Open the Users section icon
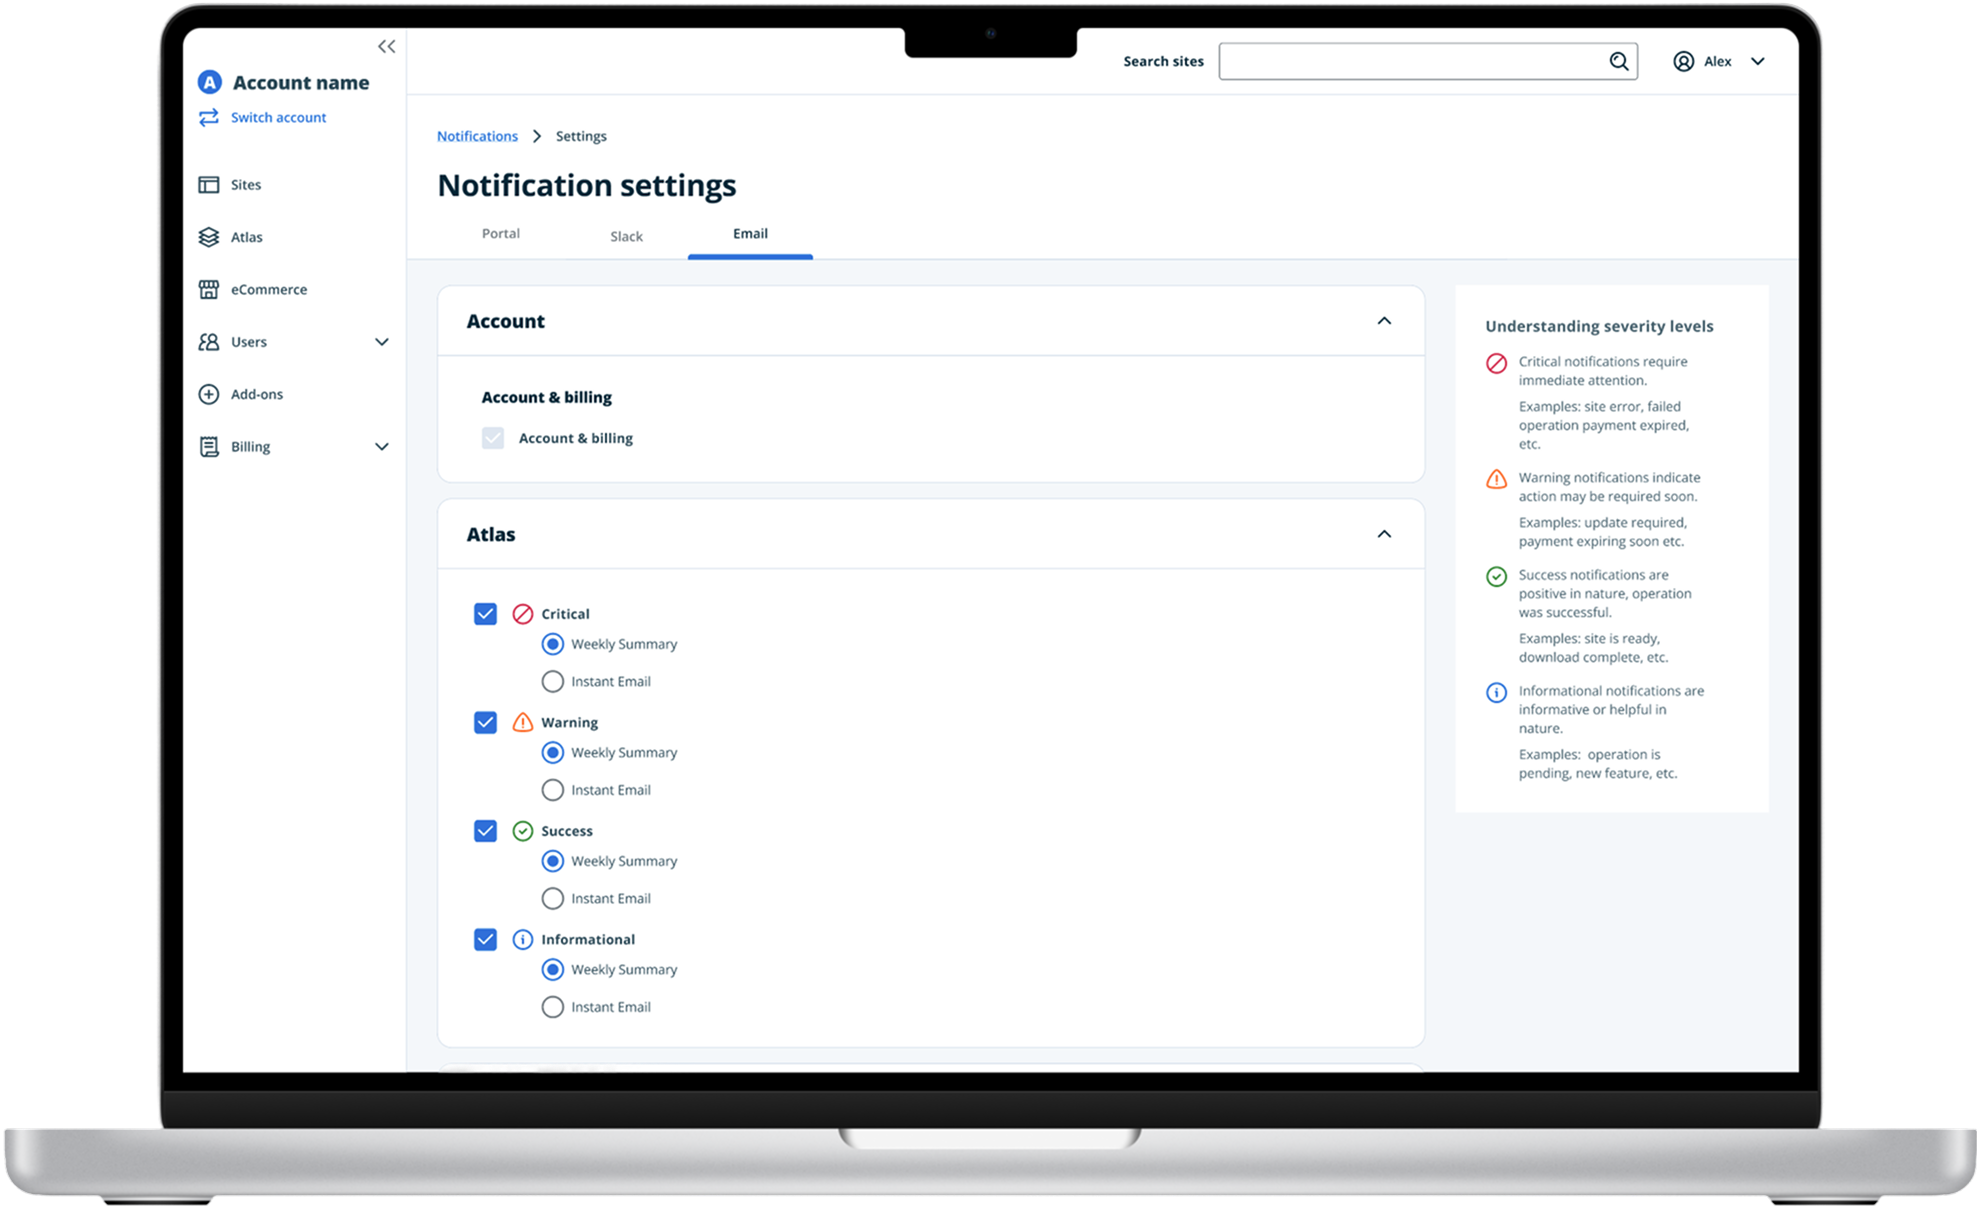 [x=209, y=341]
